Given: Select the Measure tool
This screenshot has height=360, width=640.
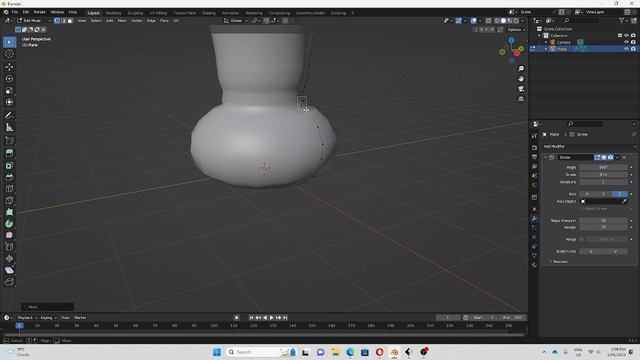Looking at the screenshot, I should (9, 127).
